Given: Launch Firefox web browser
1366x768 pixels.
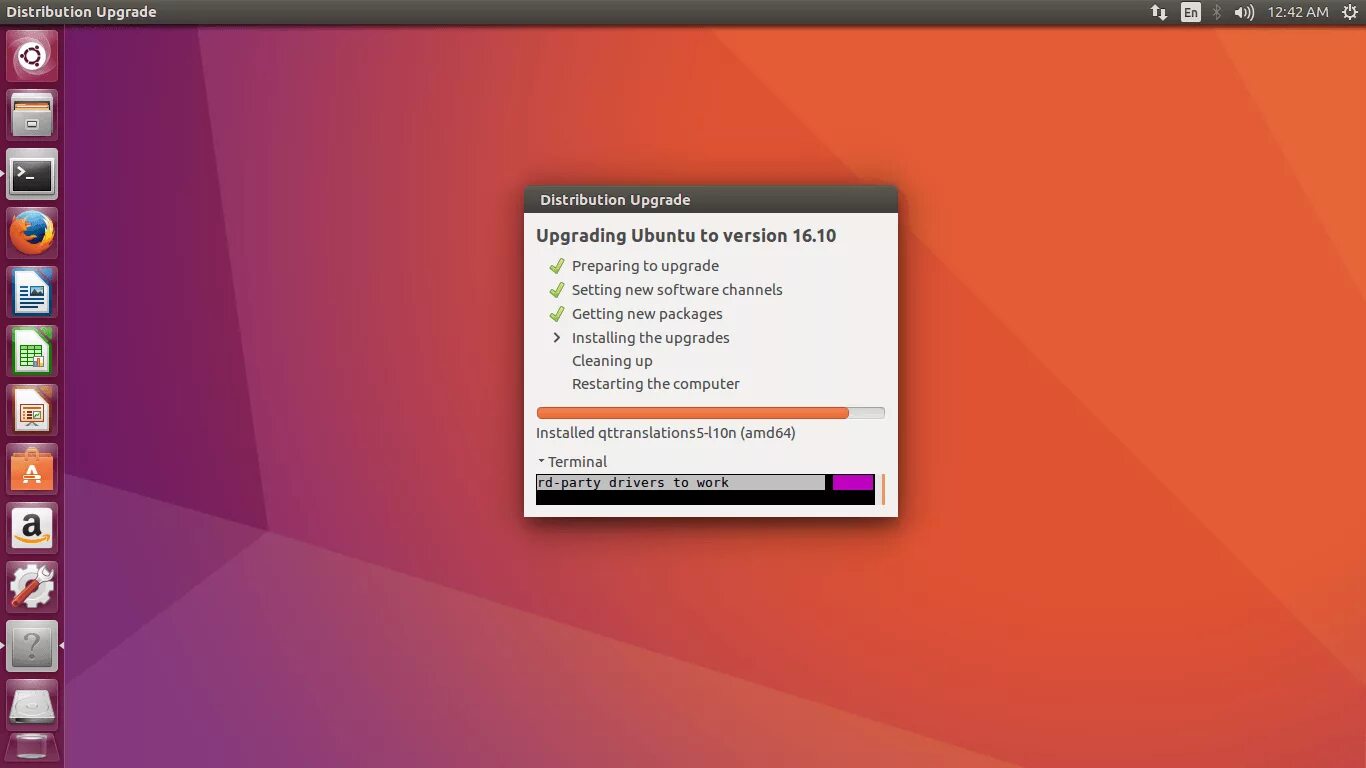Looking at the screenshot, I should [x=32, y=234].
